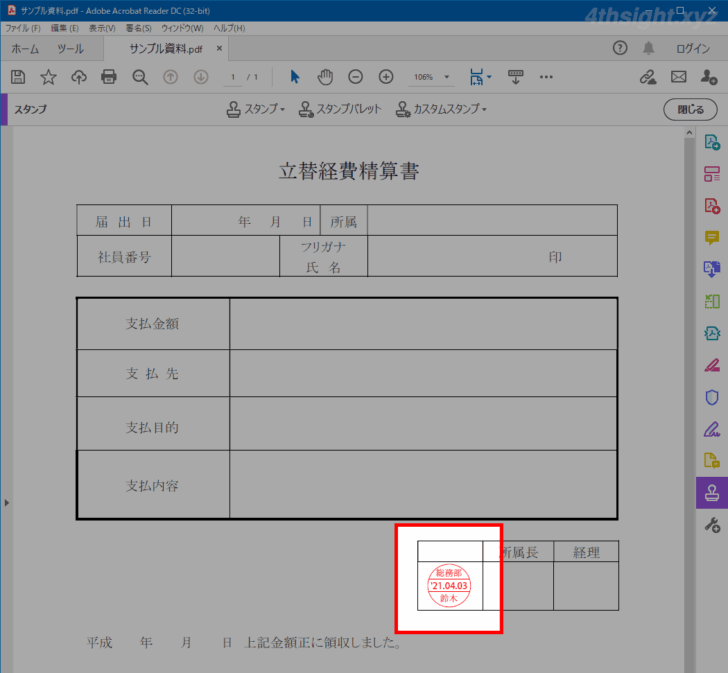Image resolution: width=728 pixels, height=673 pixels.
Task: Zoom in with the plus circle icon
Action: pos(386,77)
